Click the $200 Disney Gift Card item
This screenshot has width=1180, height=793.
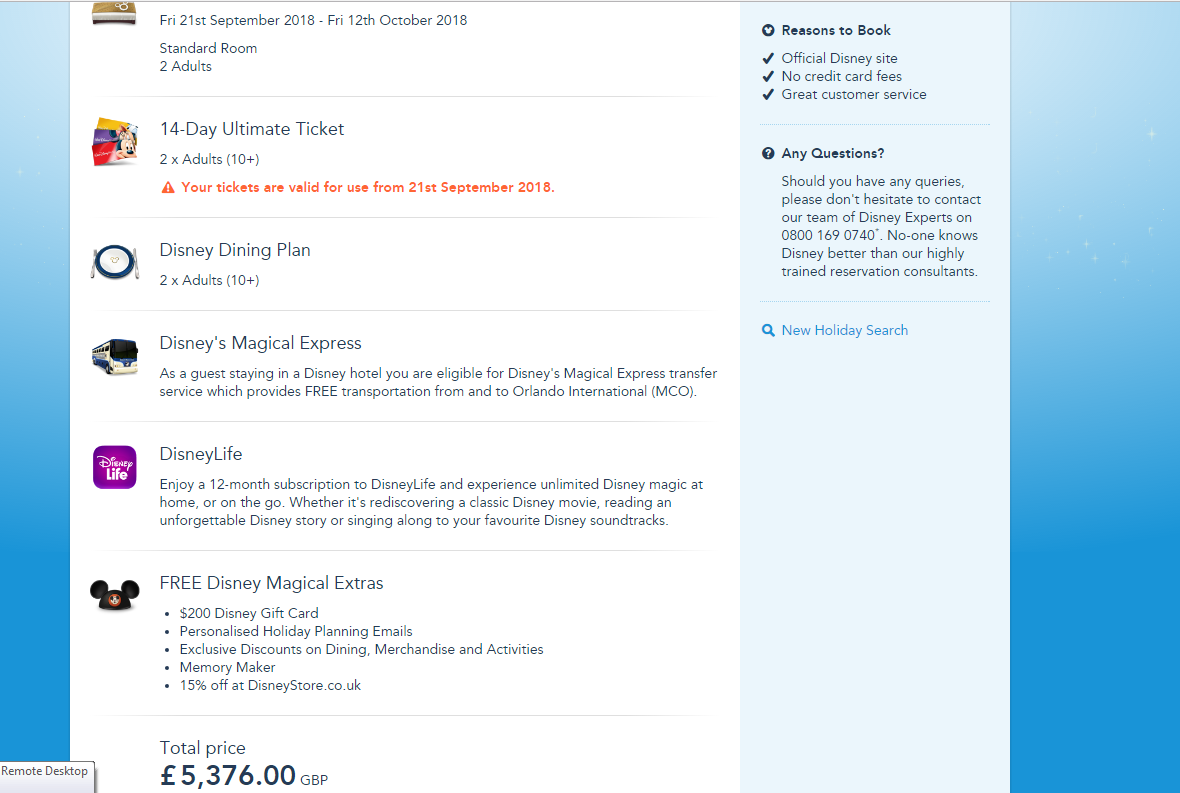[249, 613]
